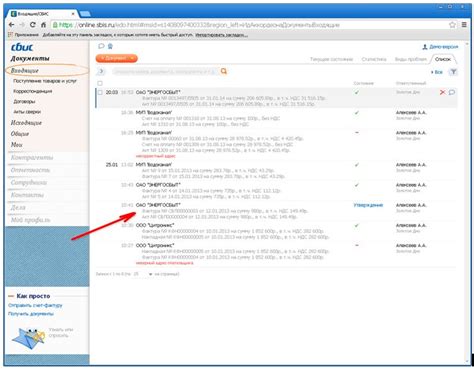
Task: Open Отправить счет-фактуру help link
Action: pos(35,305)
